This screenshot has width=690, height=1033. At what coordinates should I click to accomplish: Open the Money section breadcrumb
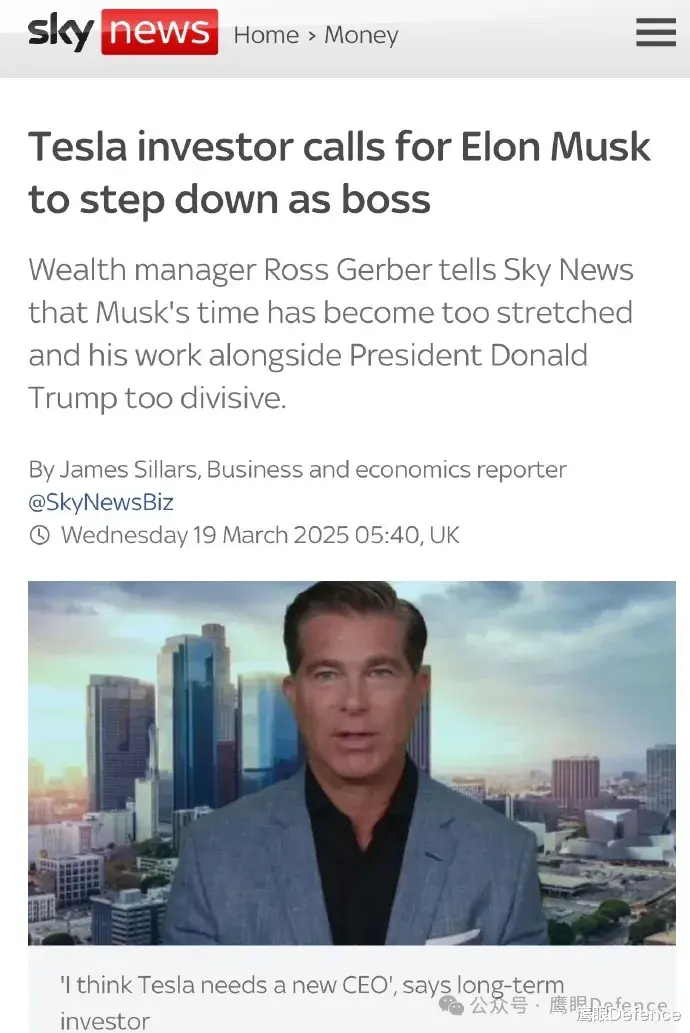click(361, 35)
